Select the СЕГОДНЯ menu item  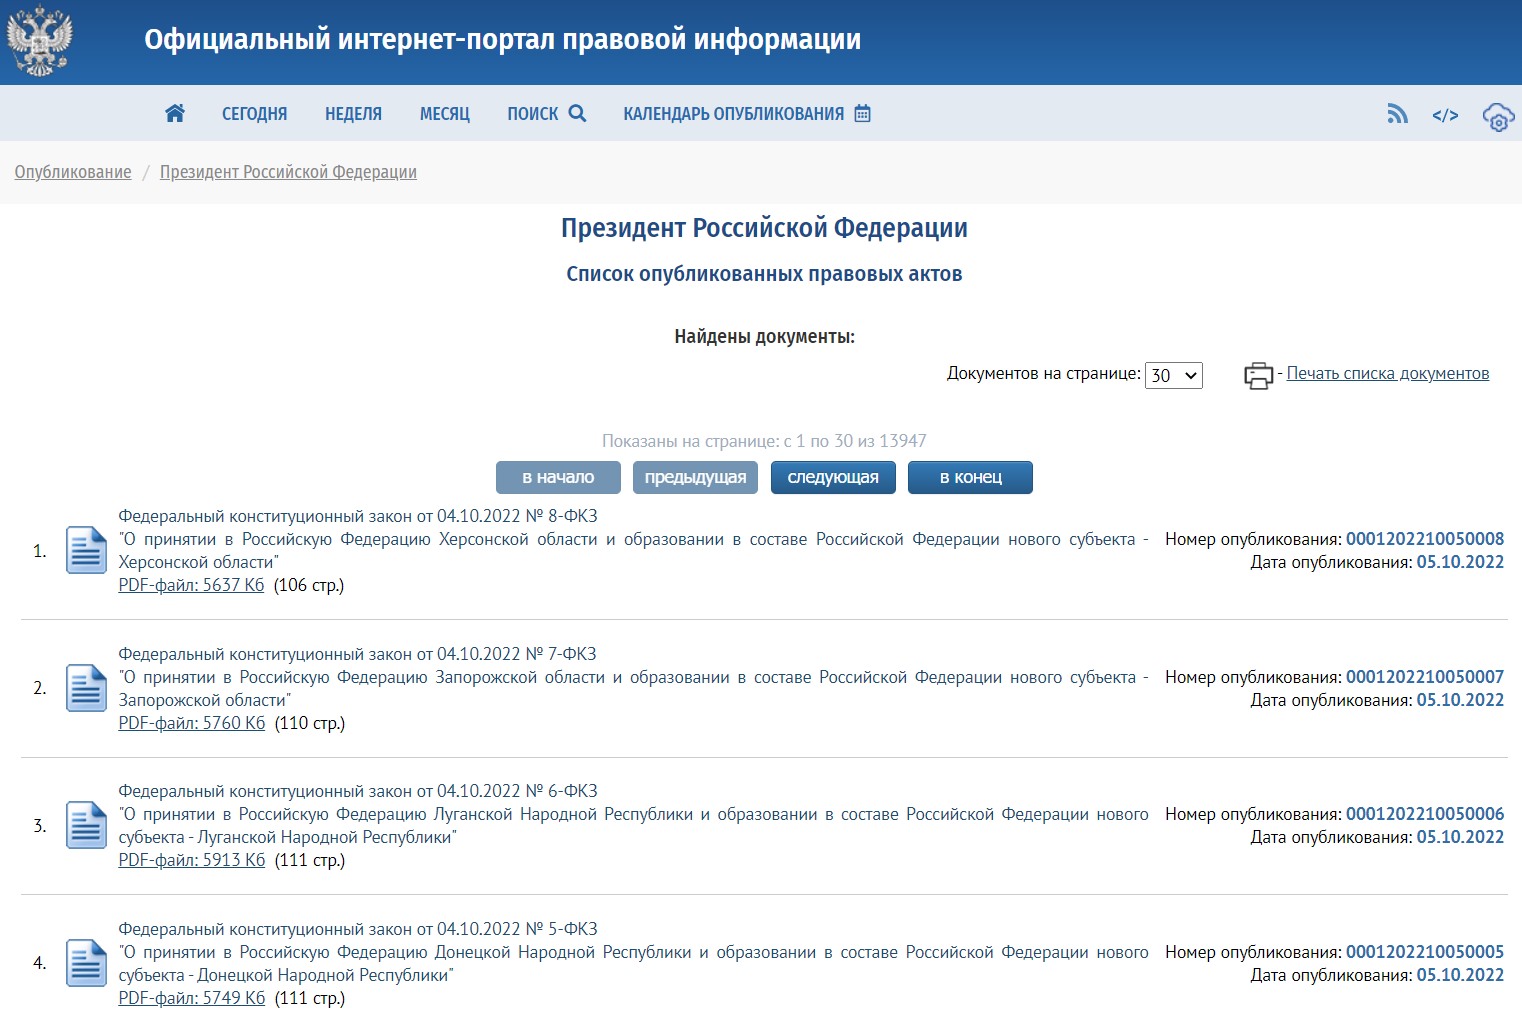tap(254, 114)
